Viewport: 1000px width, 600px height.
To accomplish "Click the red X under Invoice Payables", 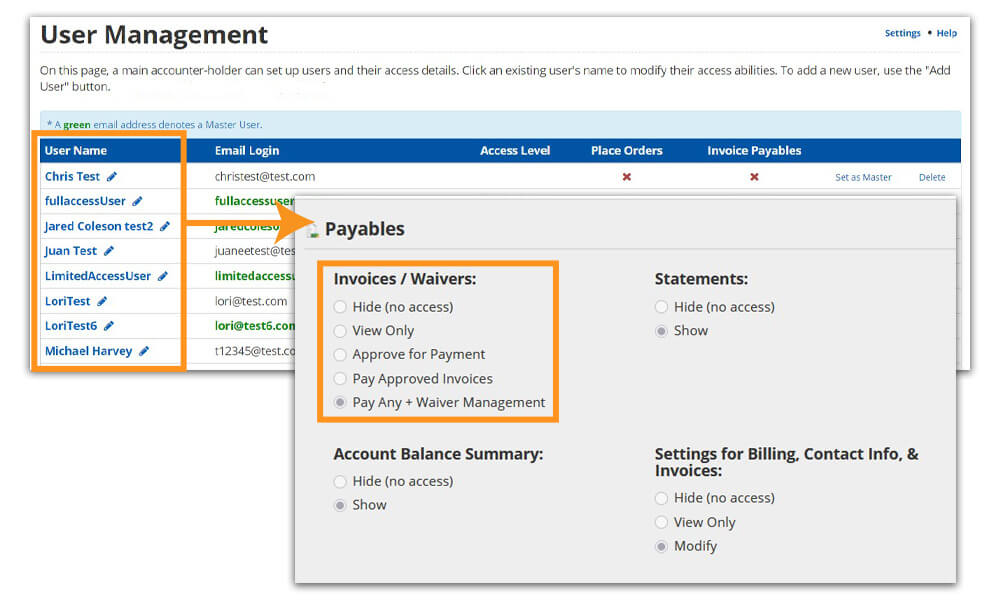I will (754, 177).
